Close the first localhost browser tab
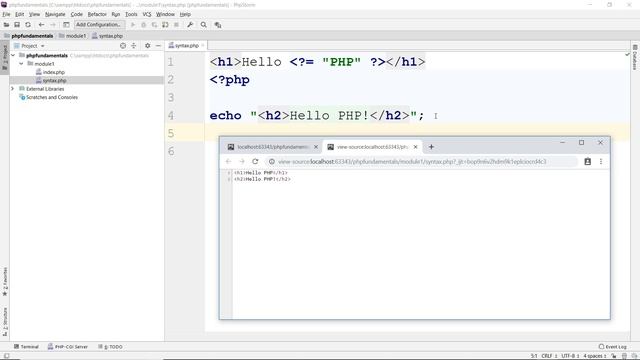The image size is (640, 360). click(316, 147)
